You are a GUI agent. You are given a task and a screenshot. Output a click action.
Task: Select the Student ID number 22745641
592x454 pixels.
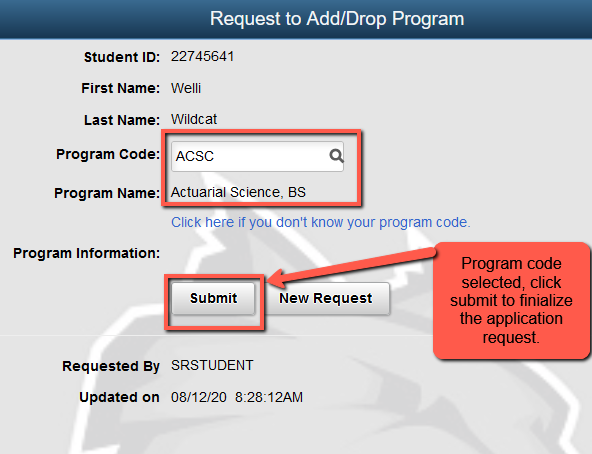[202, 57]
